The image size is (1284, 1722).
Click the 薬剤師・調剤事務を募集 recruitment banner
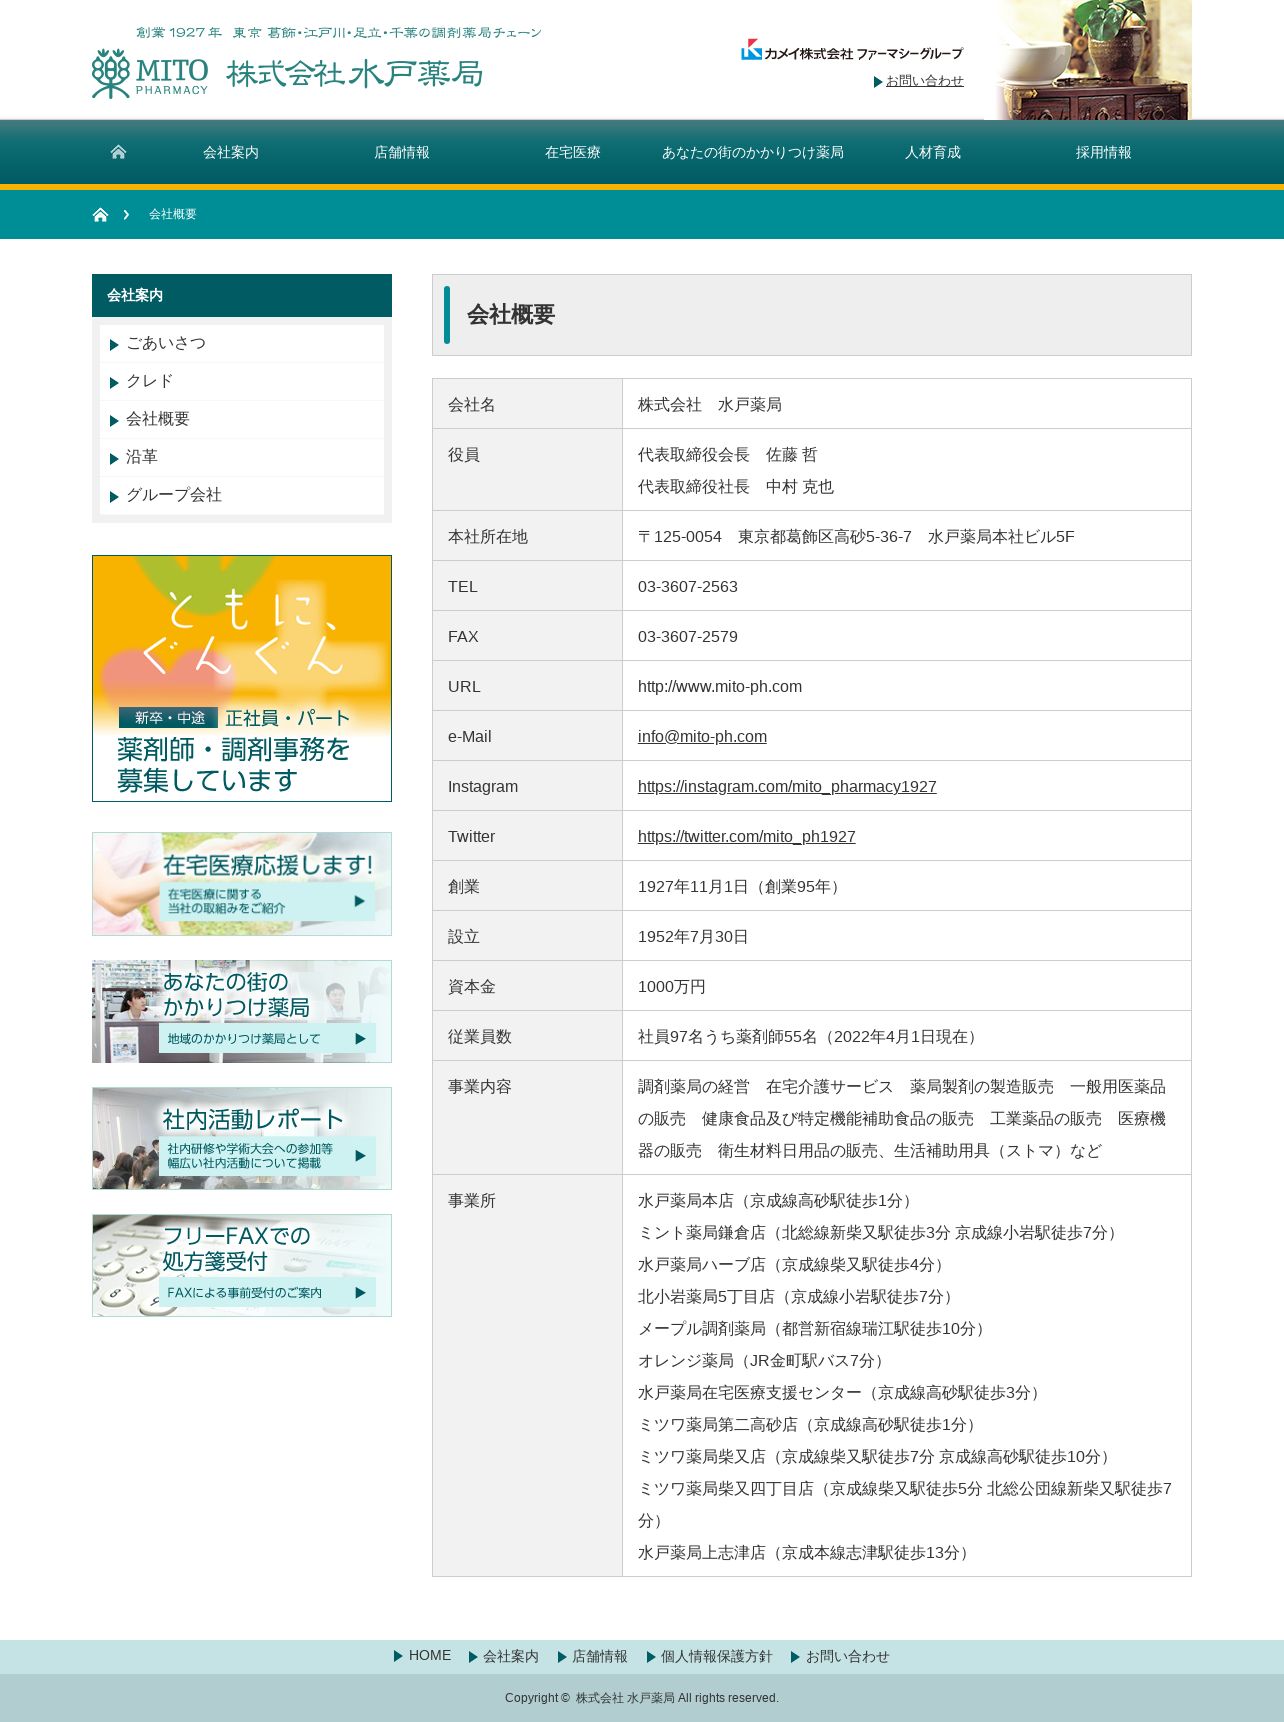(x=242, y=678)
